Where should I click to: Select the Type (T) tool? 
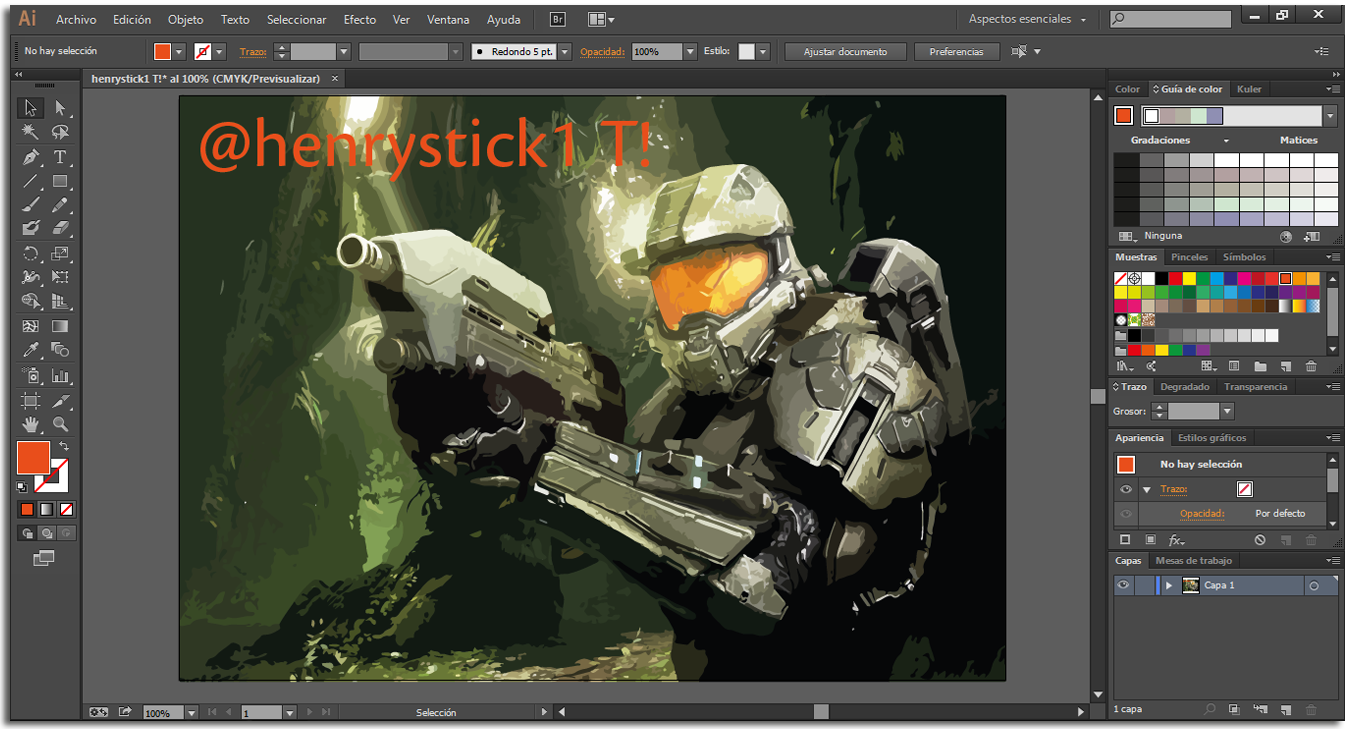pos(60,157)
